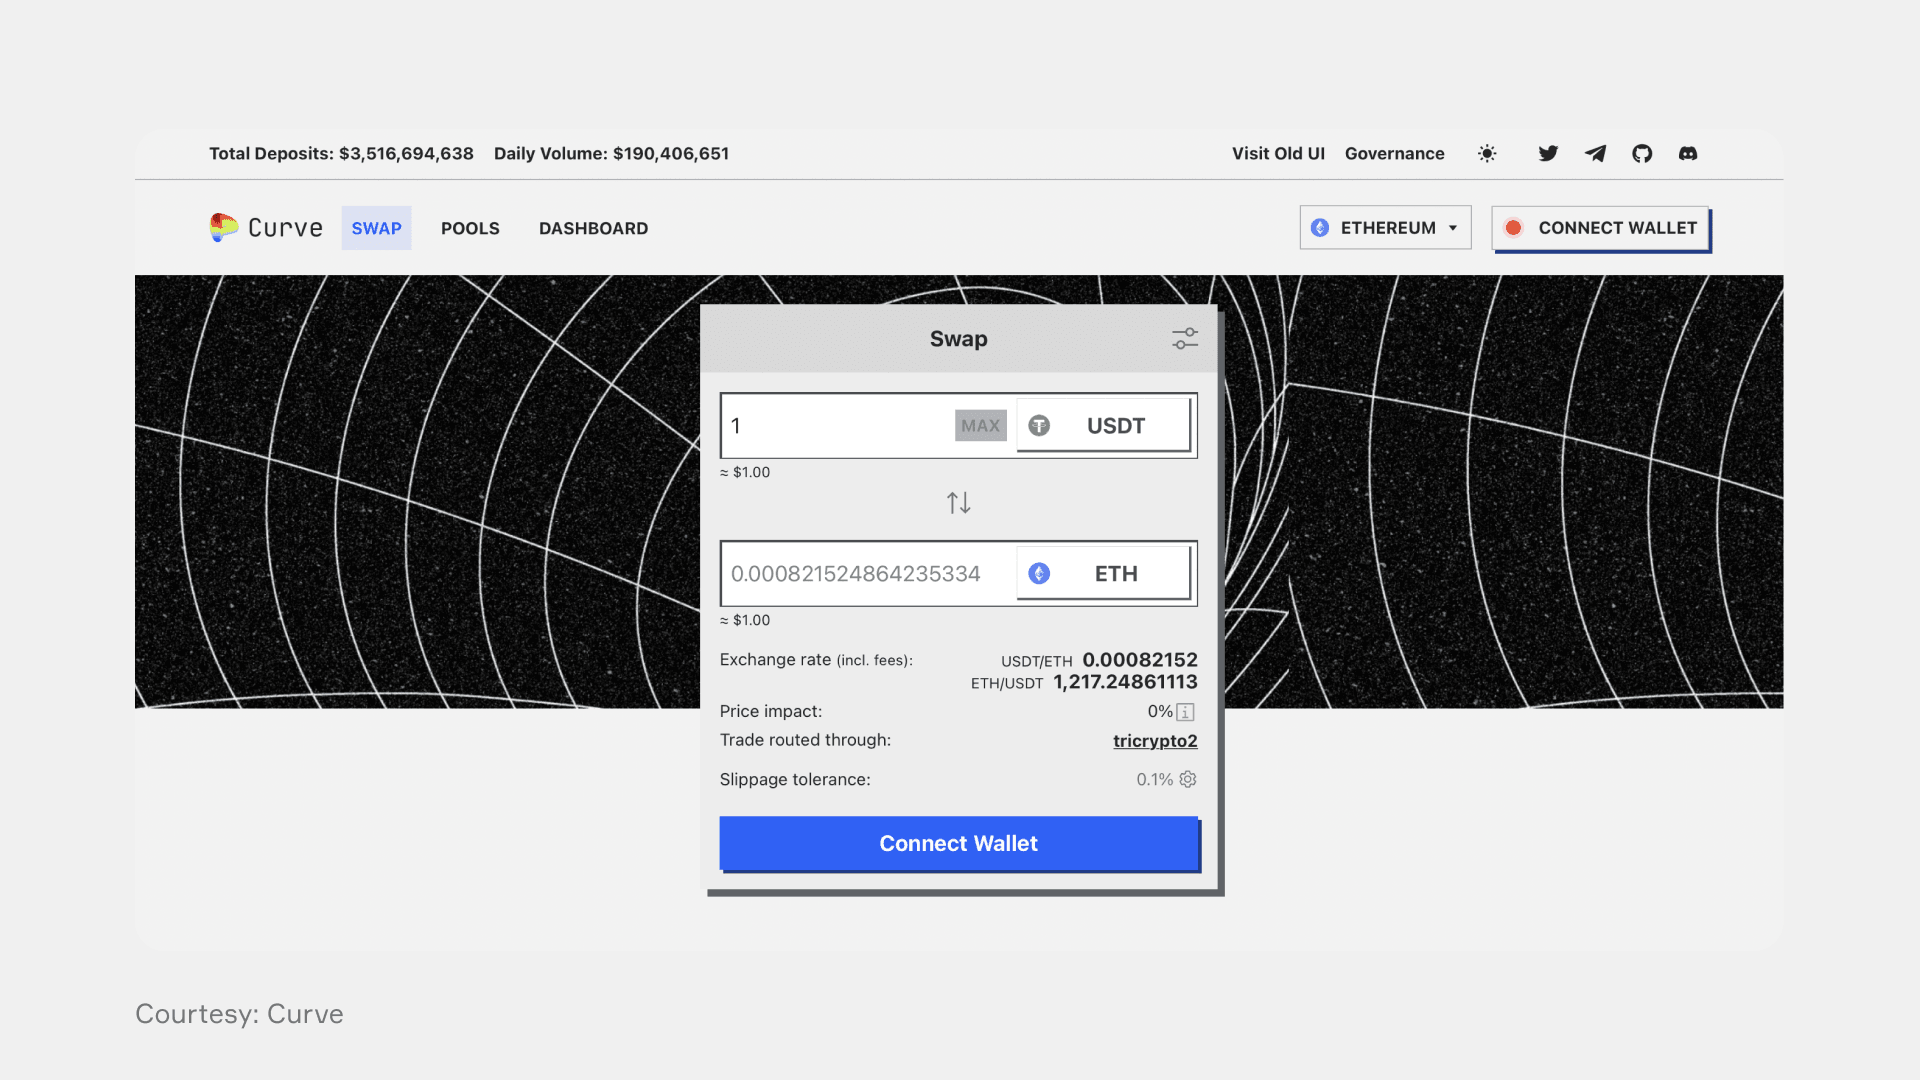Focus the ETH output amount field

click(x=868, y=574)
